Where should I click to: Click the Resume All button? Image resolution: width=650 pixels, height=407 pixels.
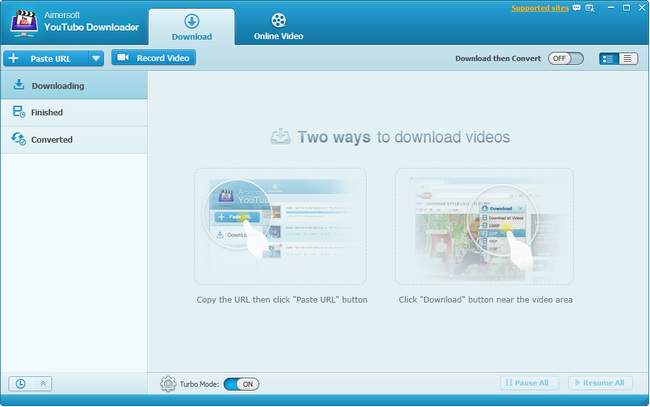pos(600,383)
